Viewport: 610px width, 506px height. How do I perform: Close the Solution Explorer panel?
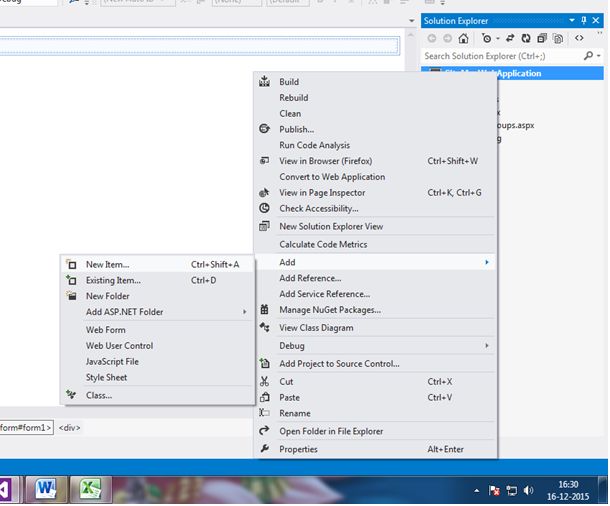tap(596, 20)
